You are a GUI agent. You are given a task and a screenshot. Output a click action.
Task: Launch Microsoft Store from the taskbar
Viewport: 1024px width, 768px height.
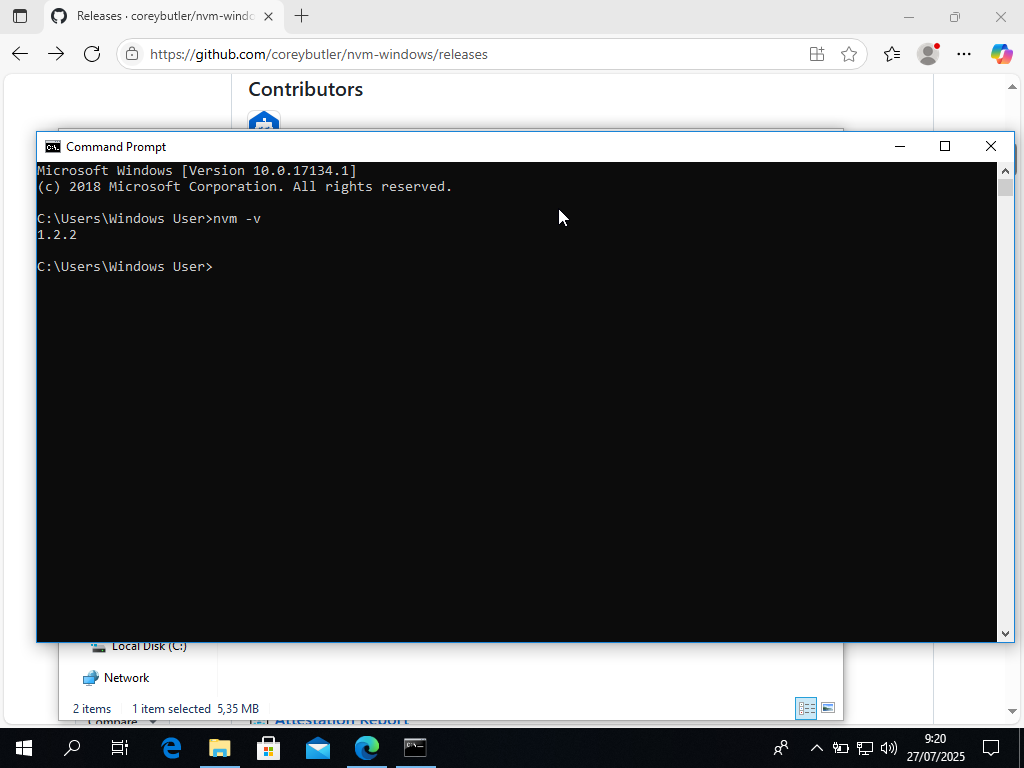pos(269,748)
